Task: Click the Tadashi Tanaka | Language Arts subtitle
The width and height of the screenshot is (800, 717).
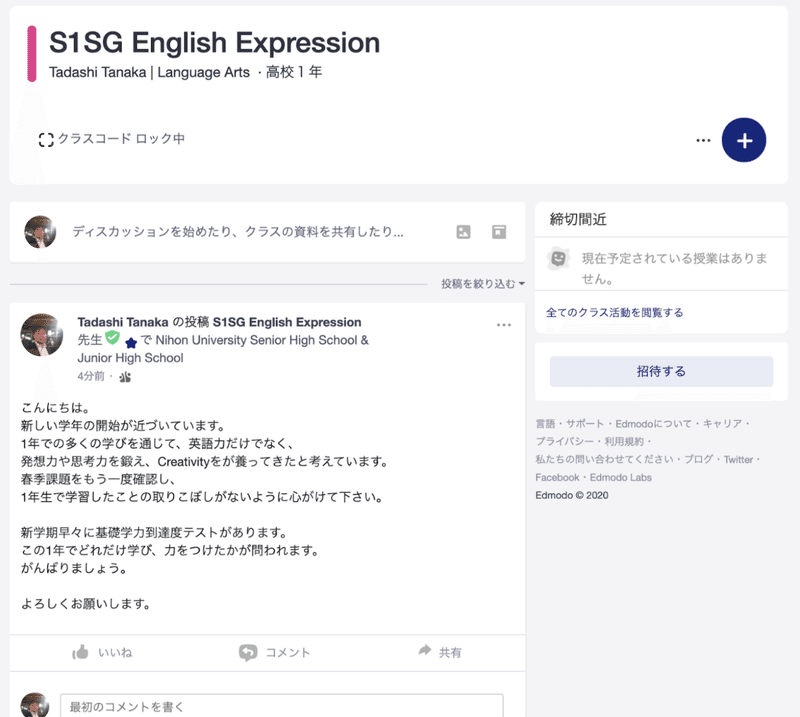Action: [149, 72]
